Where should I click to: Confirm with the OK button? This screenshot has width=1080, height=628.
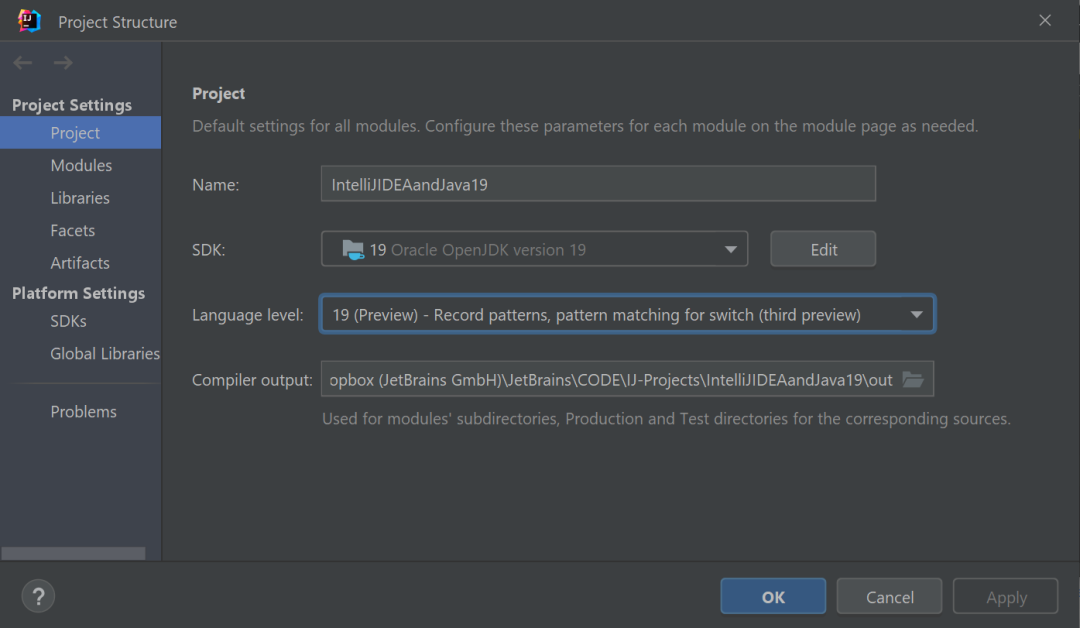(x=773, y=596)
